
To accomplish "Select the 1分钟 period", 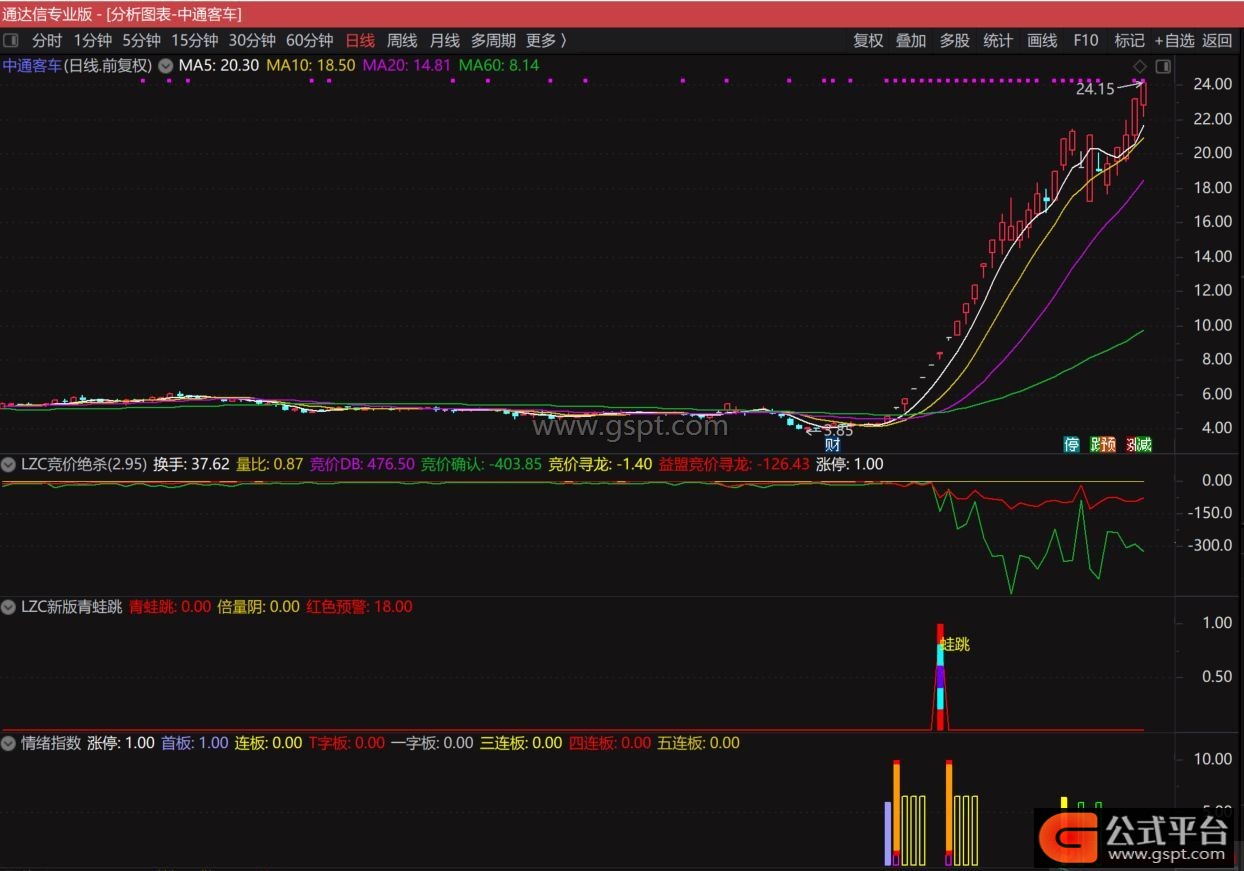I will 92,41.
